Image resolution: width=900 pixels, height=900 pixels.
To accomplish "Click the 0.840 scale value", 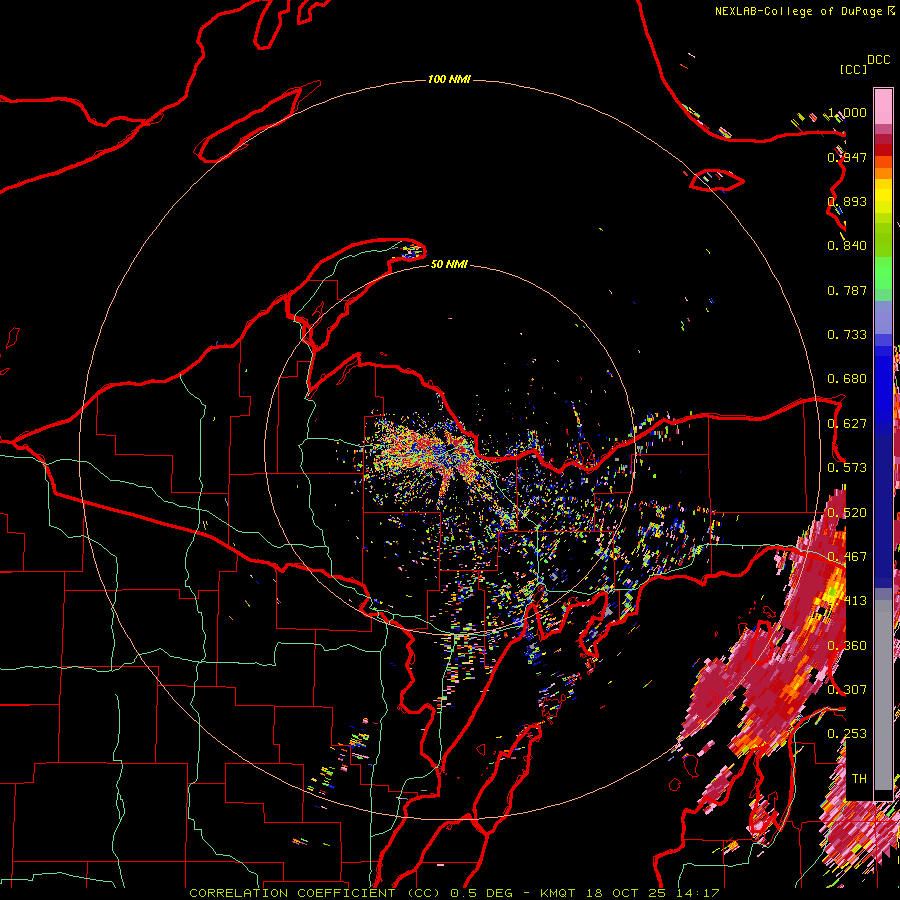I will pyautogui.click(x=847, y=246).
